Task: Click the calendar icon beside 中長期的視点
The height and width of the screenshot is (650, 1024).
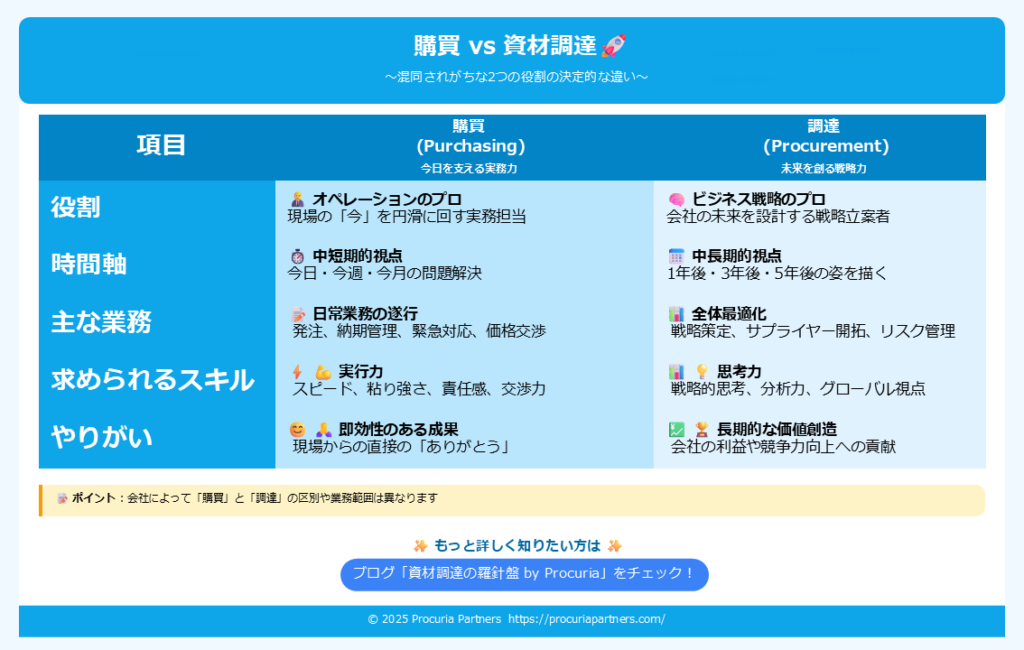Action: (x=676, y=256)
